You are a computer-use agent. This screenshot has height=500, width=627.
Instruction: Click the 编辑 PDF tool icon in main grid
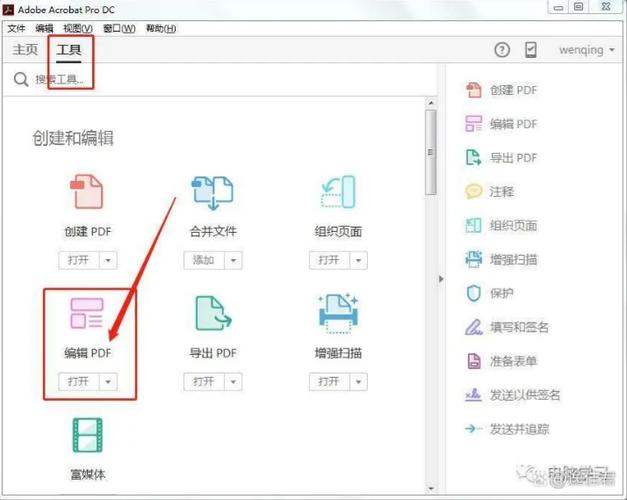point(87,313)
